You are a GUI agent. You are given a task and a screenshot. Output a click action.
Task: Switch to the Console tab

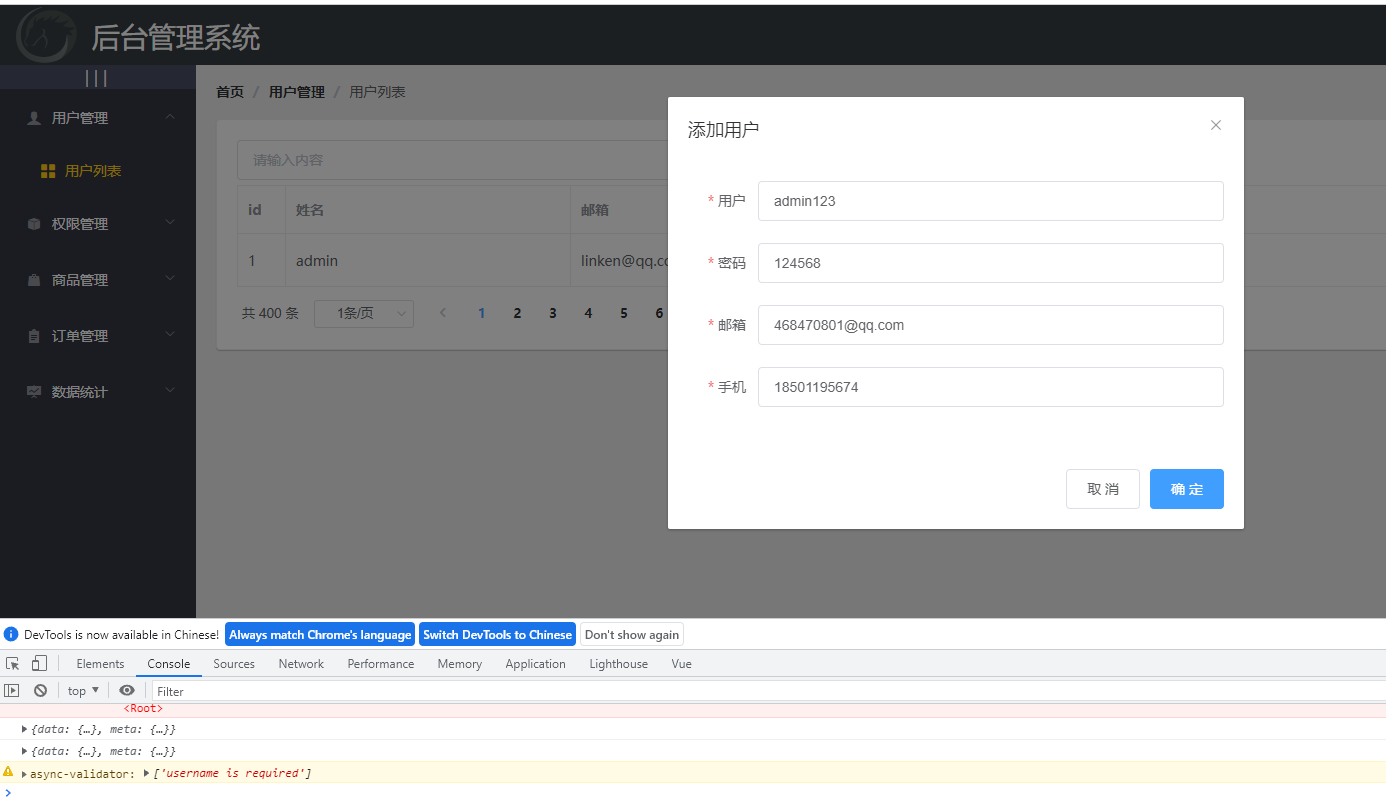point(169,664)
